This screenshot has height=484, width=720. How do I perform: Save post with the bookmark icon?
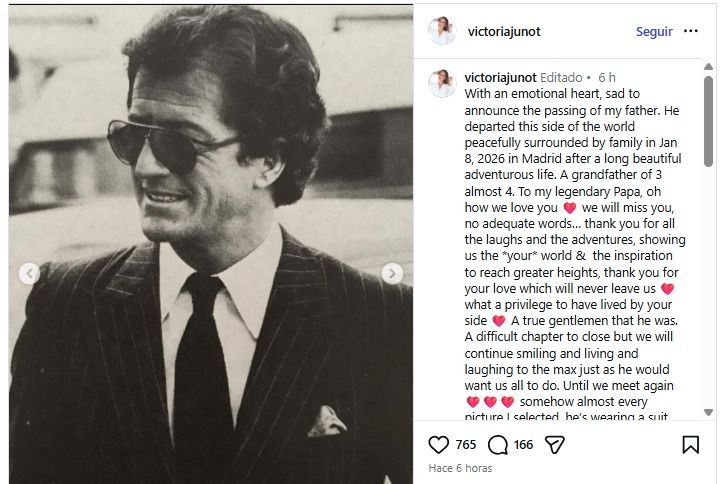click(691, 445)
